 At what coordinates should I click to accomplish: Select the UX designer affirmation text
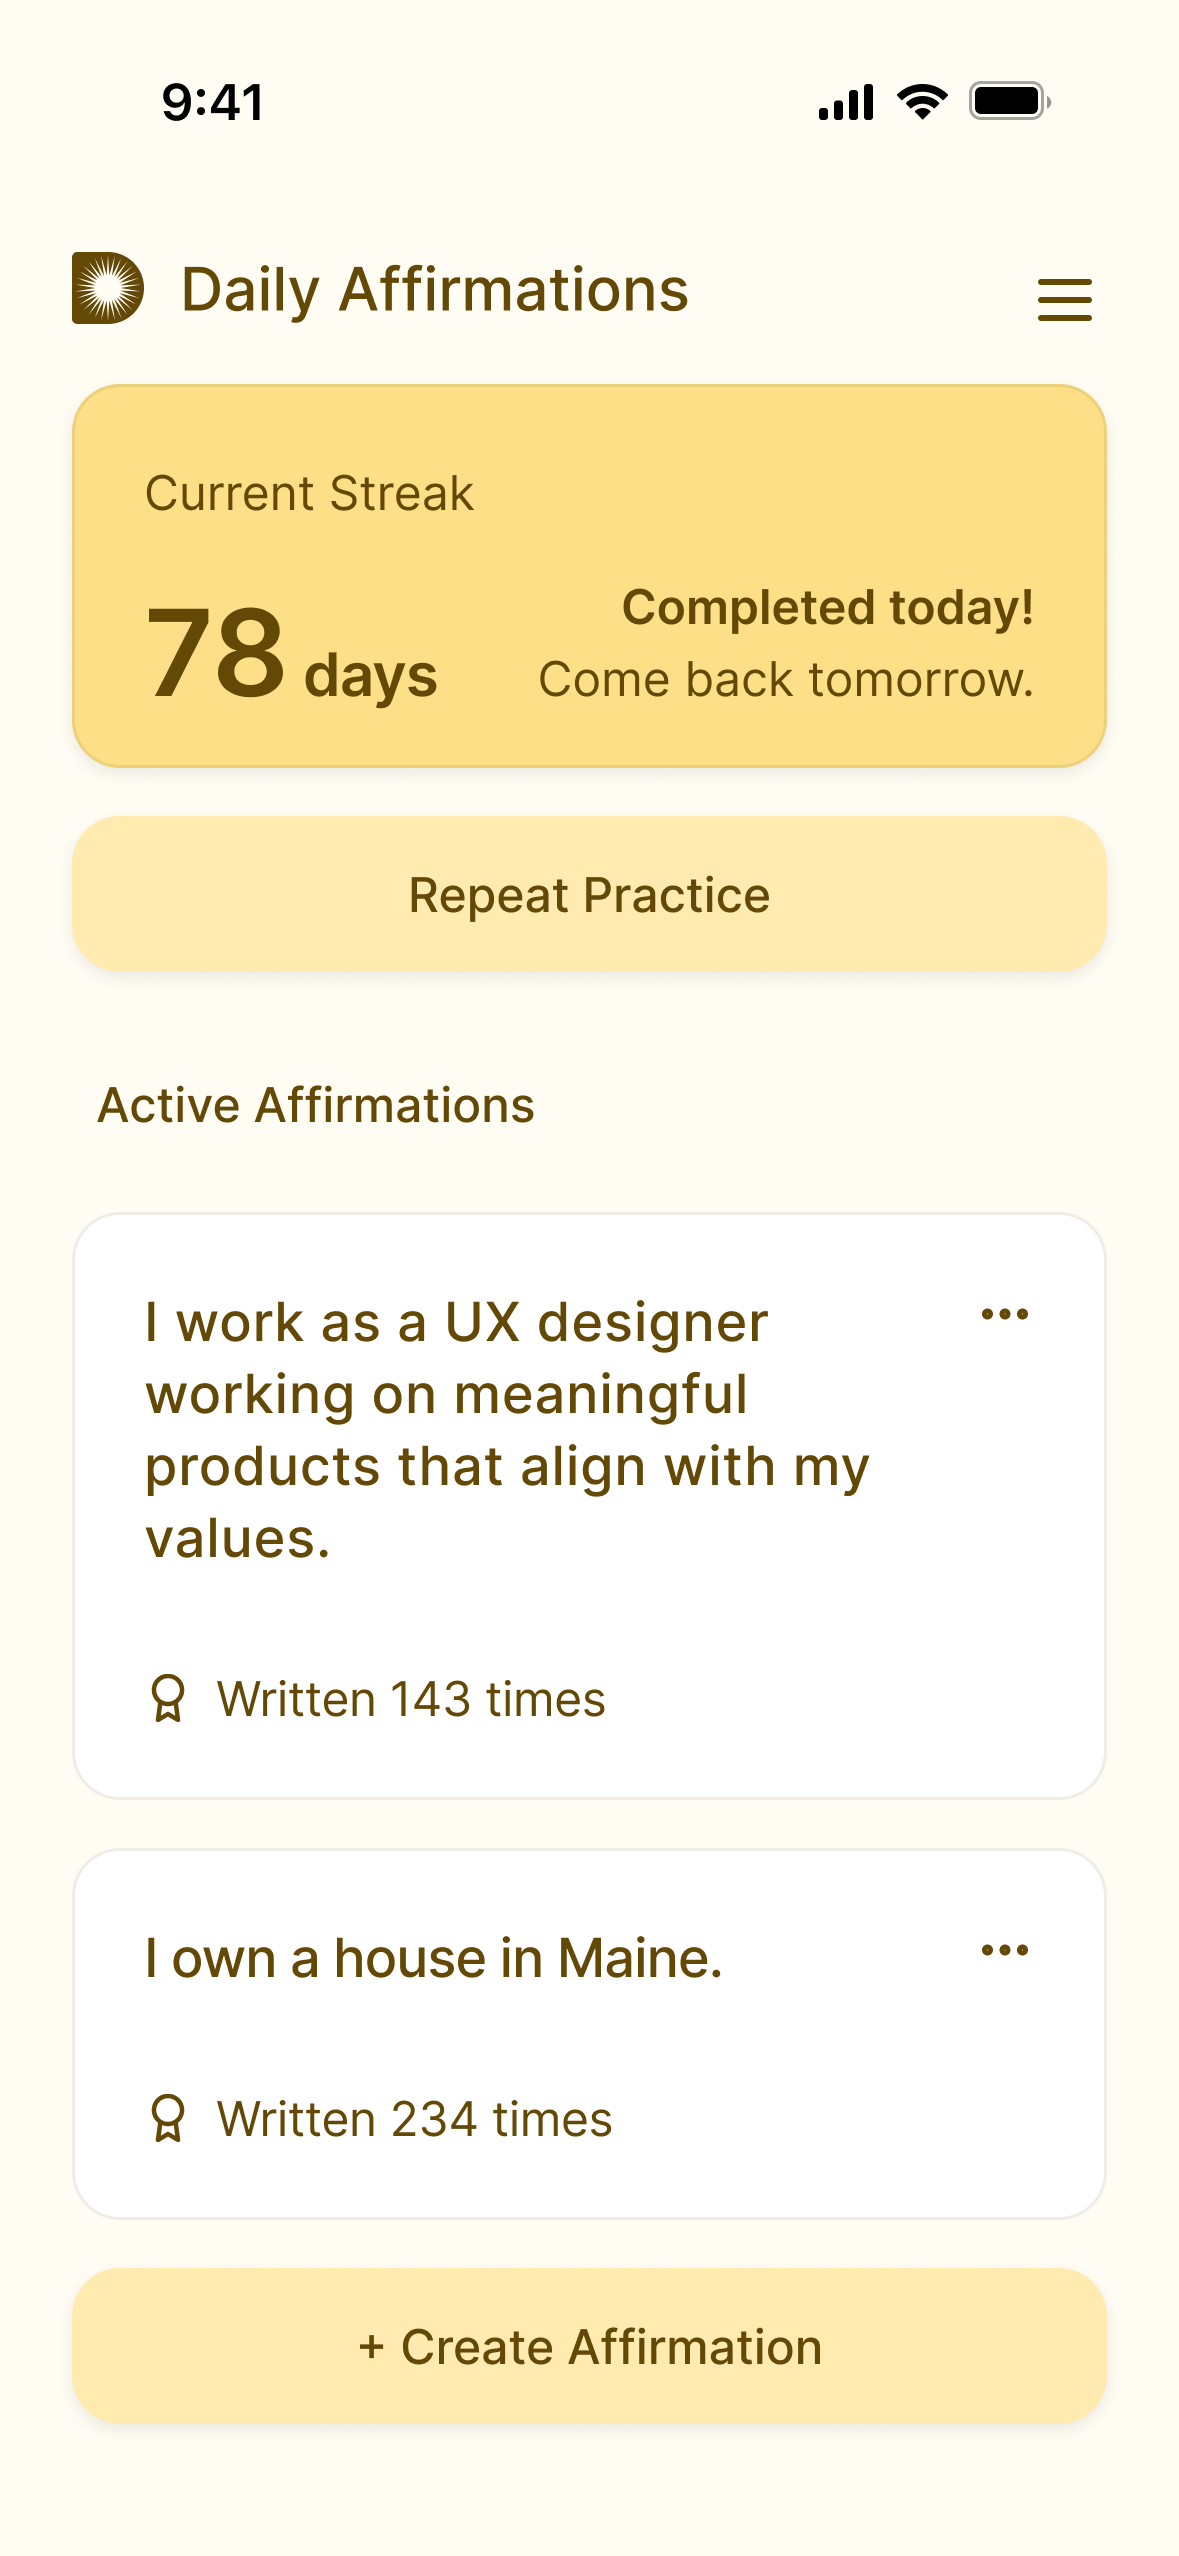click(506, 1430)
